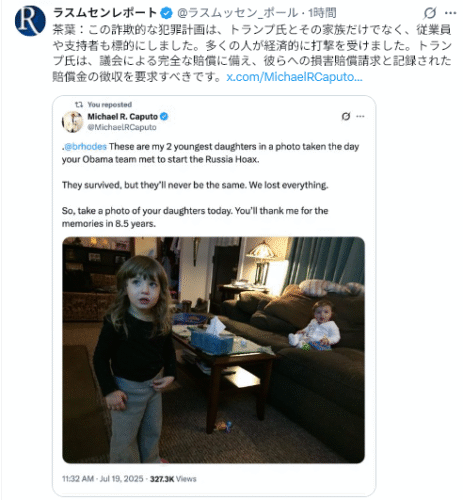Click the 11:32 AM · Jul 19, 2025 timestamp
The image size is (463, 500).
[103, 479]
